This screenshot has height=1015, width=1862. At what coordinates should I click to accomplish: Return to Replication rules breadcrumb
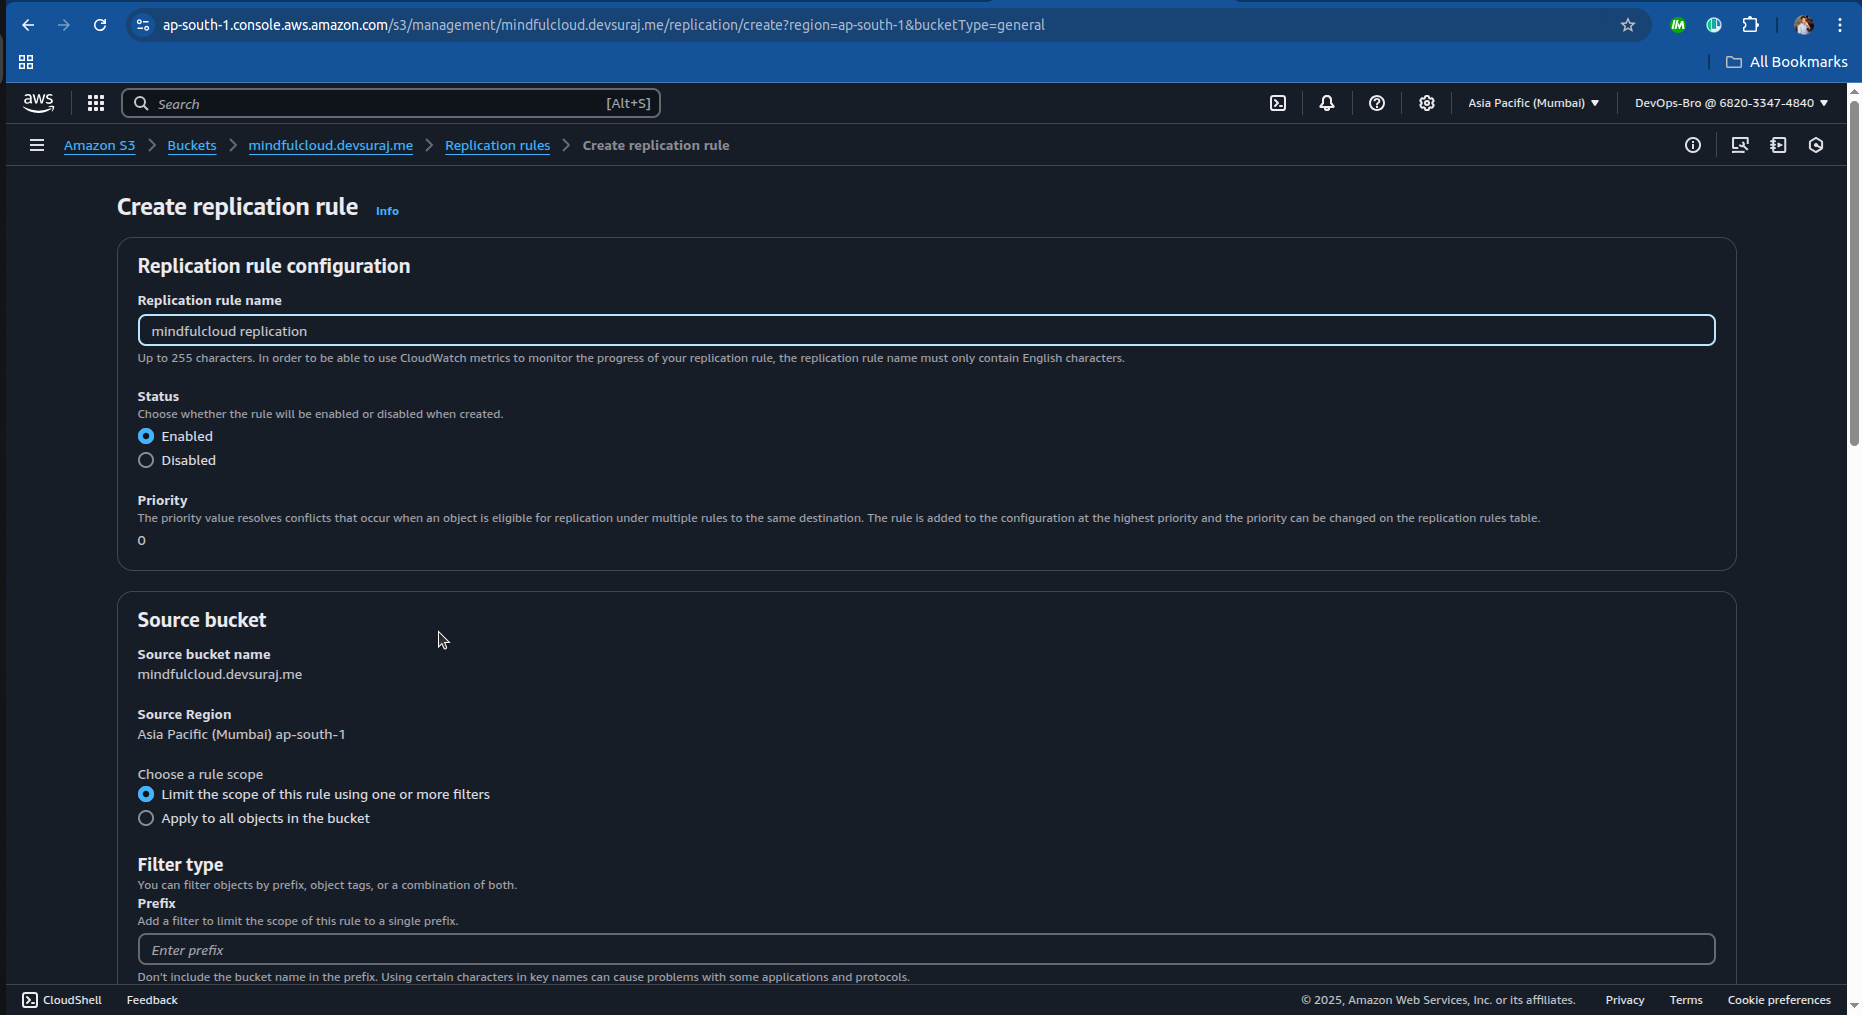pyautogui.click(x=497, y=145)
